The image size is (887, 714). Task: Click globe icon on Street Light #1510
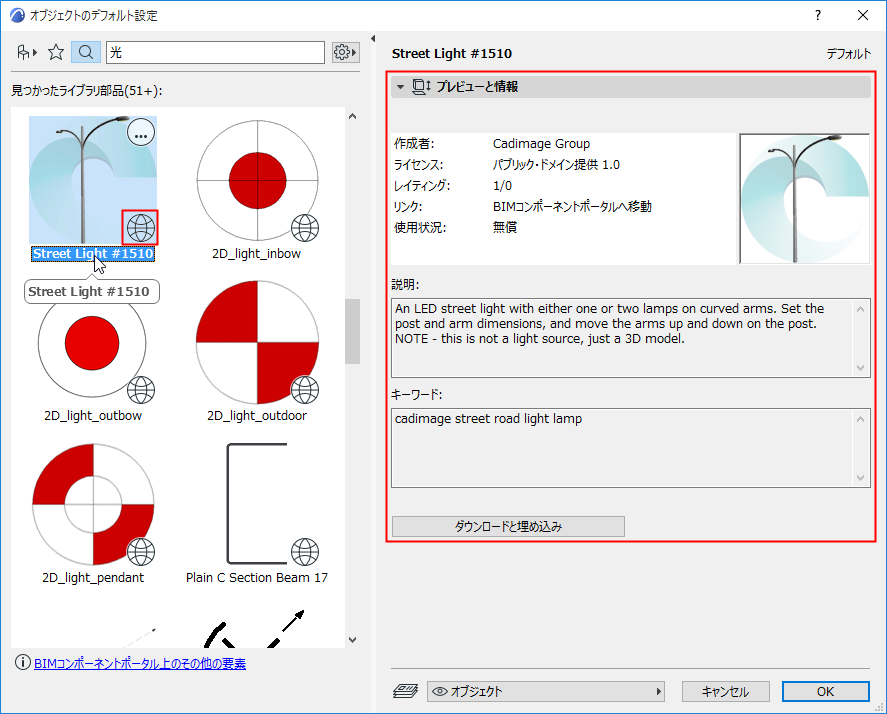tap(140, 227)
